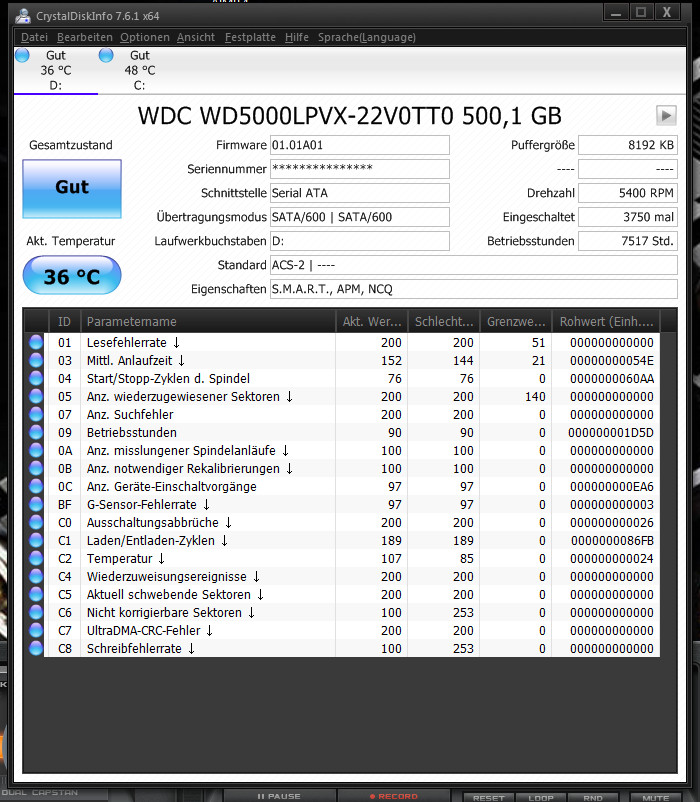Click PAUSE in the background player window
Viewport: 700px width, 802px height.
click(279, 796)
